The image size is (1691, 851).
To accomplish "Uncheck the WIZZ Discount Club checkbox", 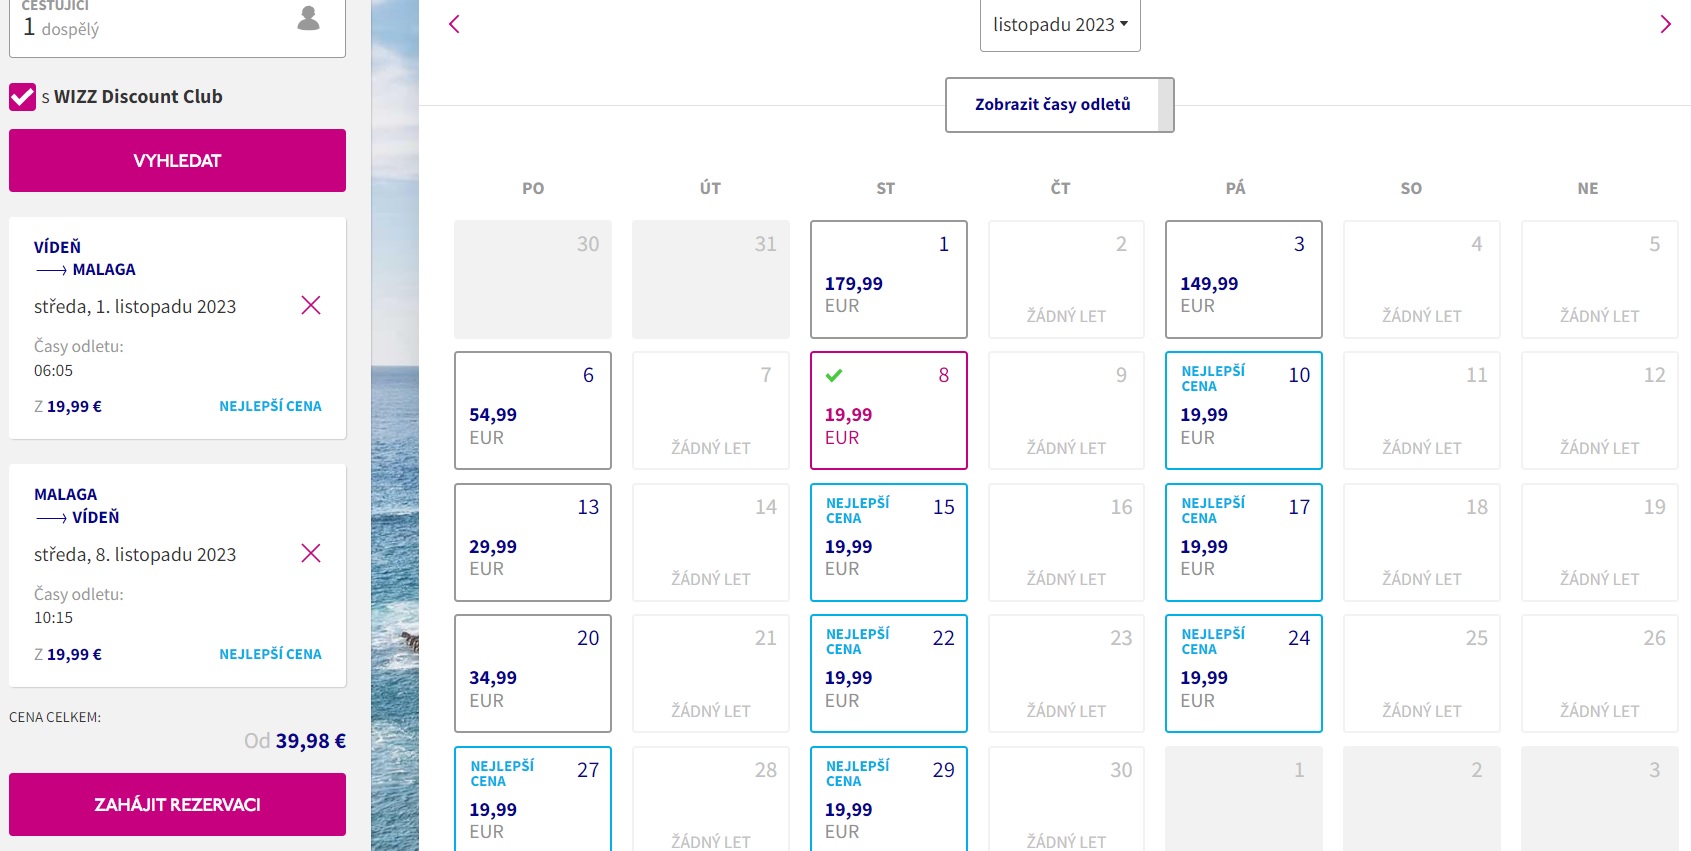I will [x=22, y=97].
